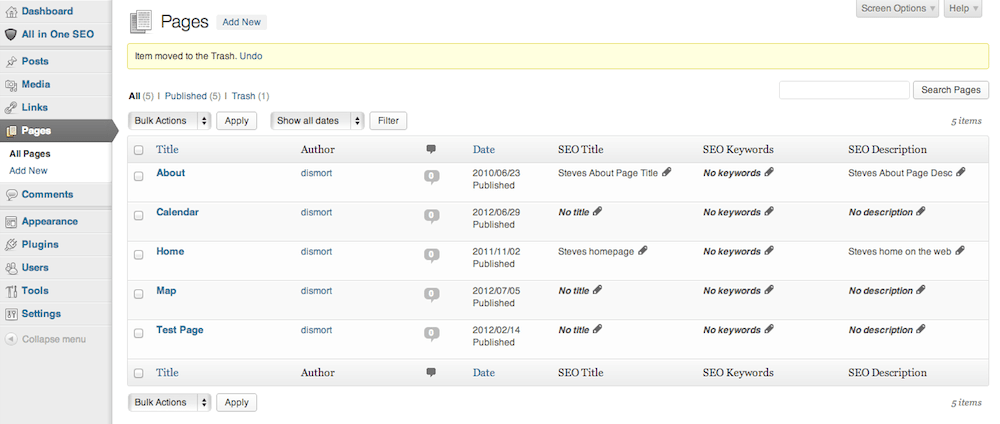The height and width of the screenshot is (424, 1000).
Task: Open the Screen Options panel
Action: pos(897,9)
